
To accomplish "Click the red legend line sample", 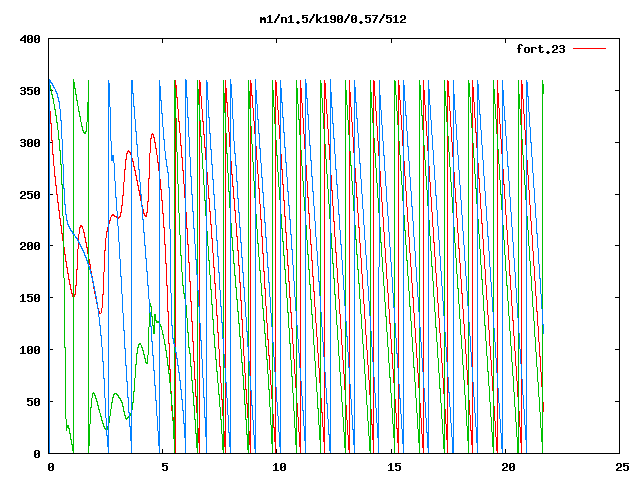I will click(x=589, y=49).
